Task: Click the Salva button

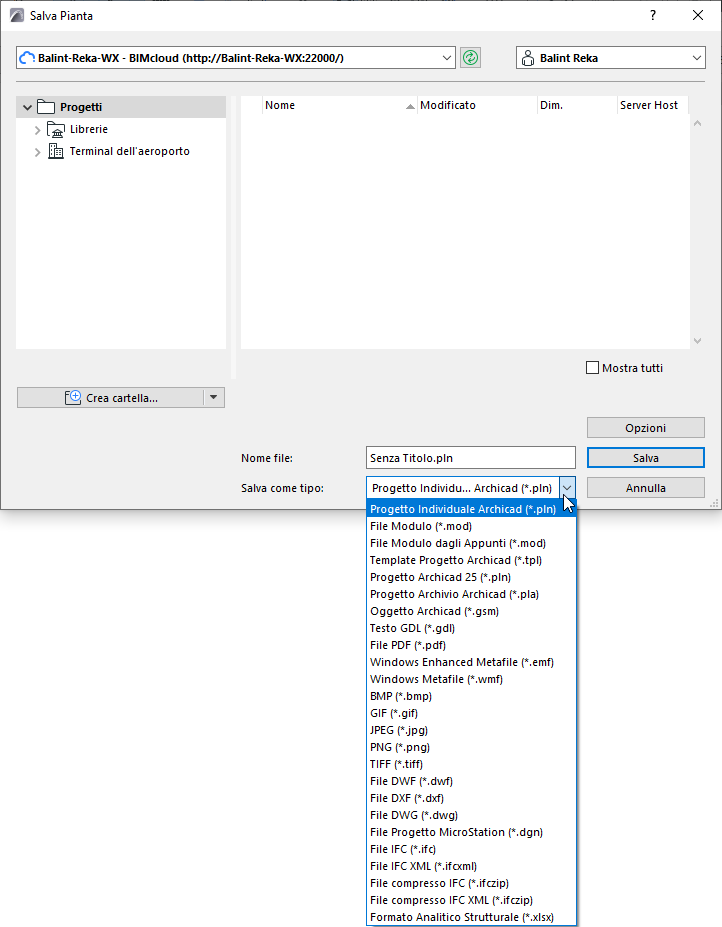Action: coord(646,458)
